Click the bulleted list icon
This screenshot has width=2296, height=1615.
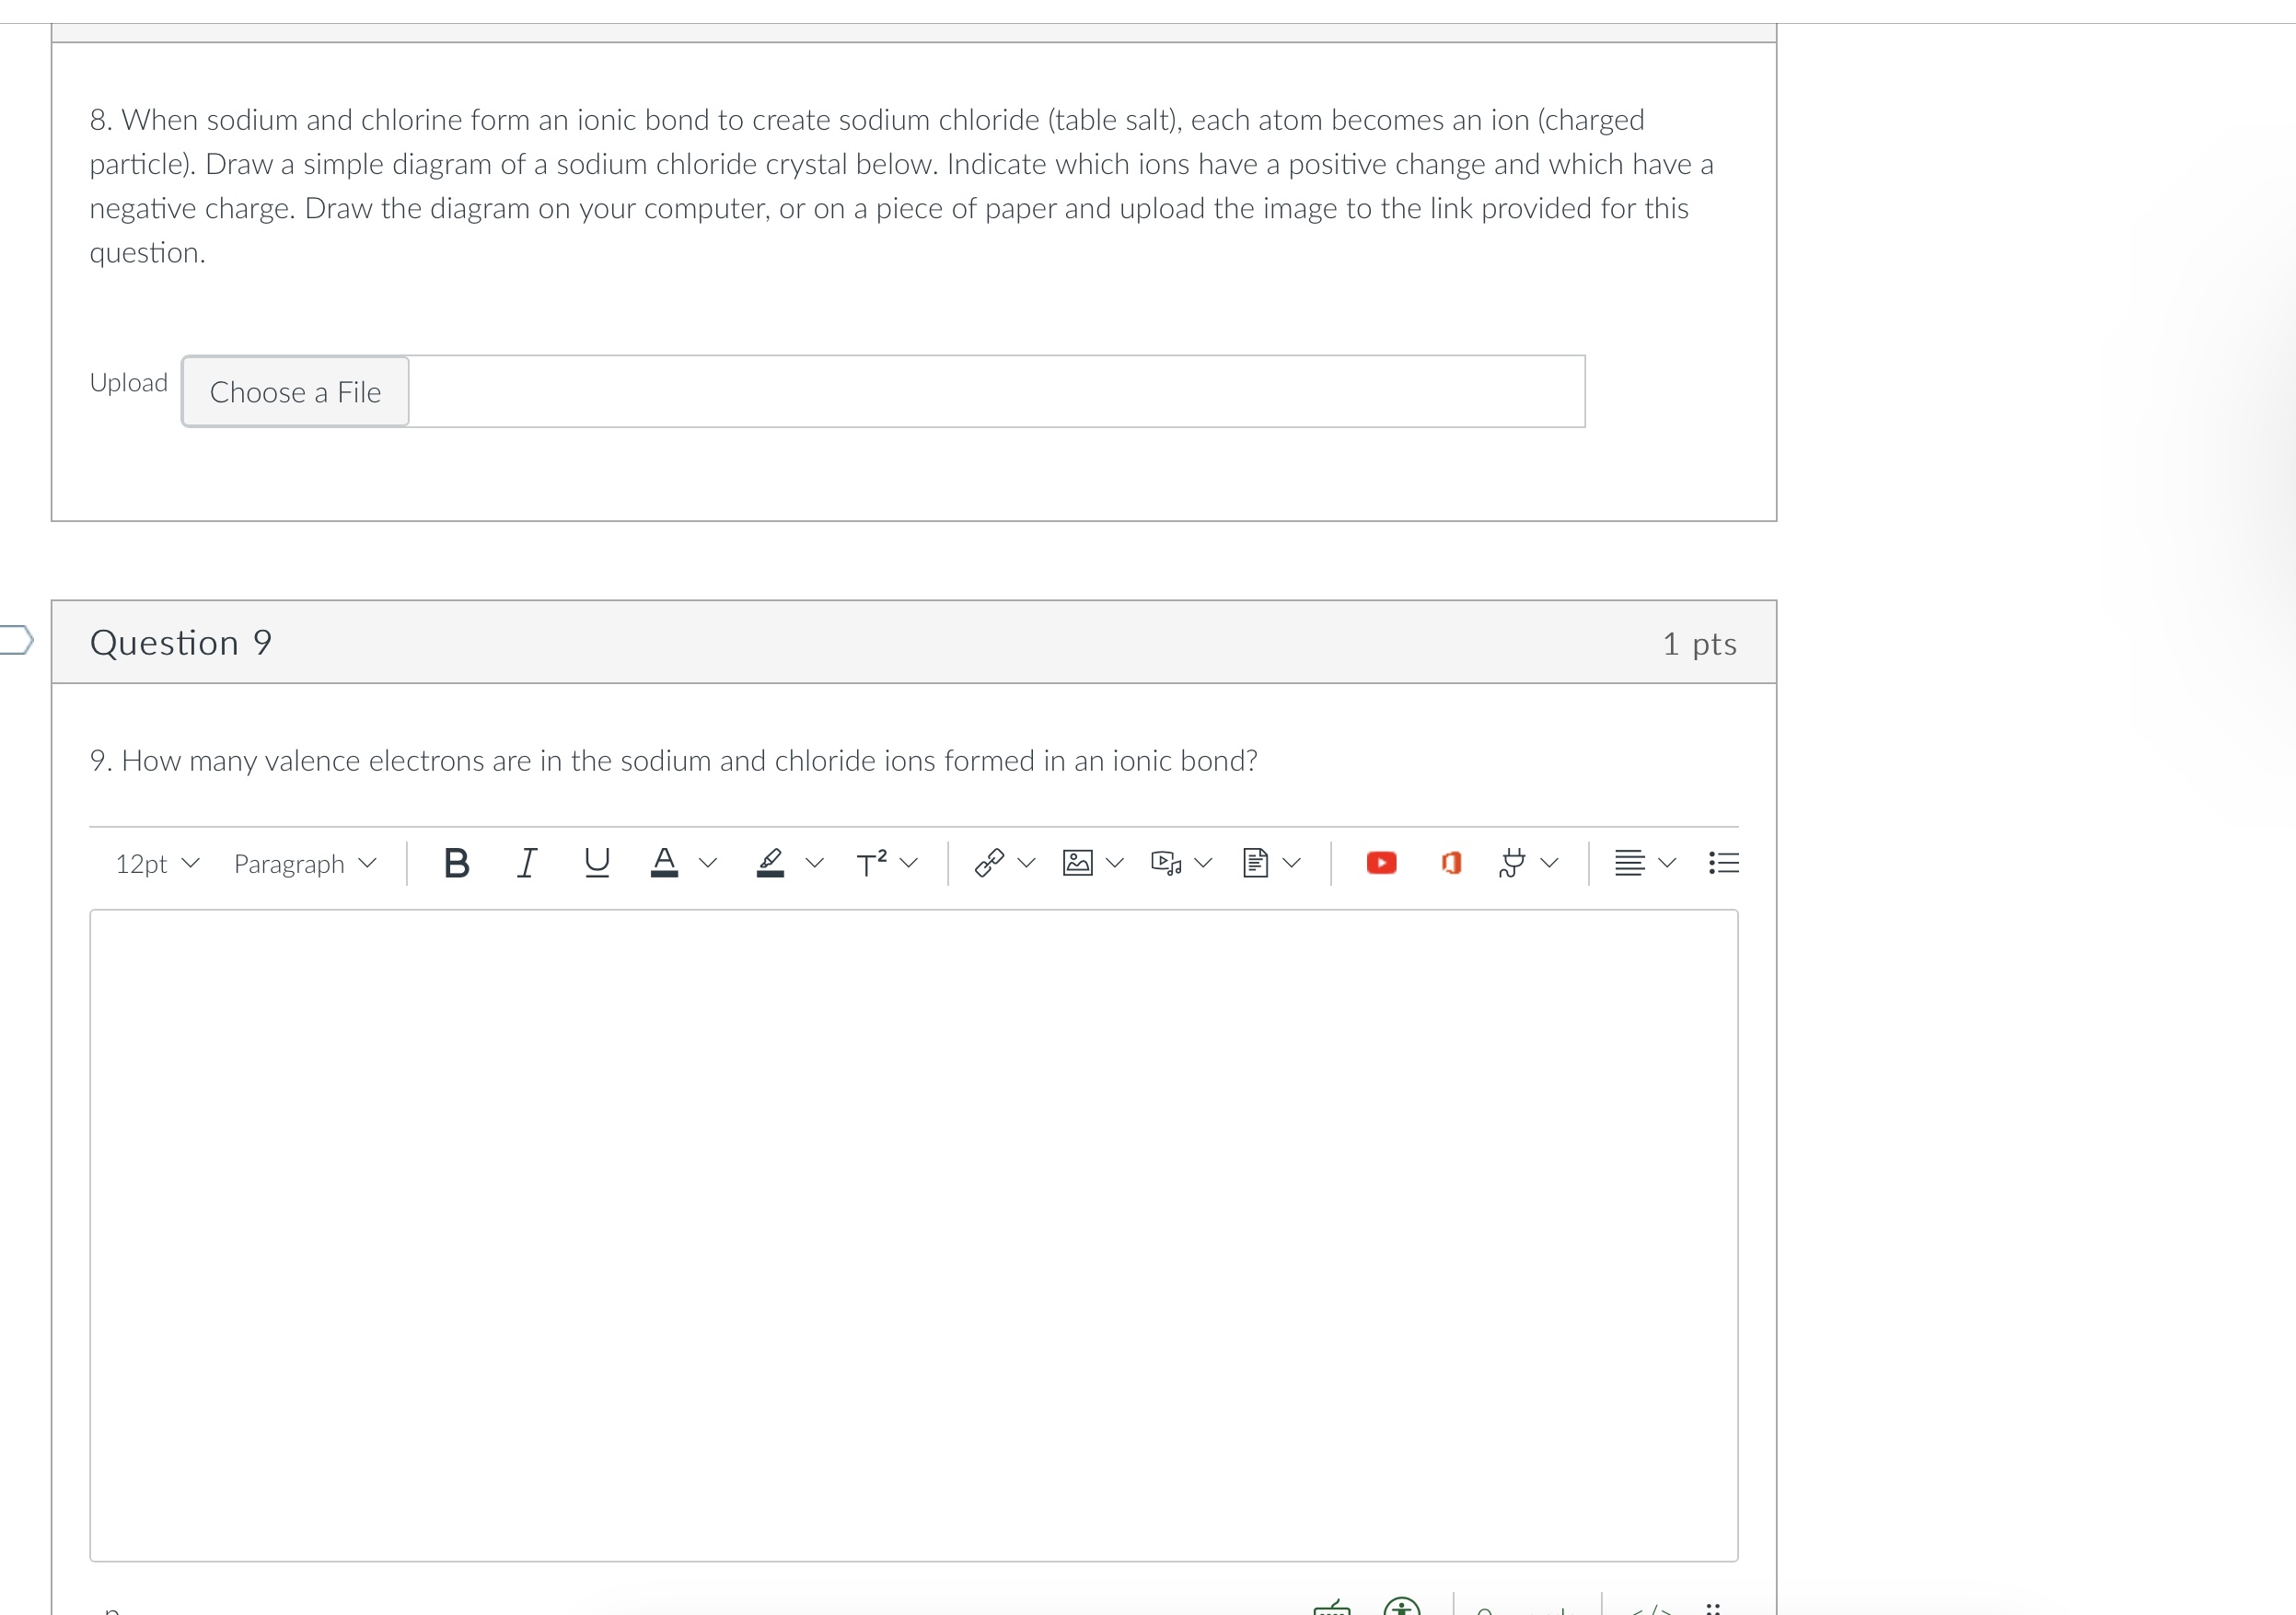[x=1723, y=862]
